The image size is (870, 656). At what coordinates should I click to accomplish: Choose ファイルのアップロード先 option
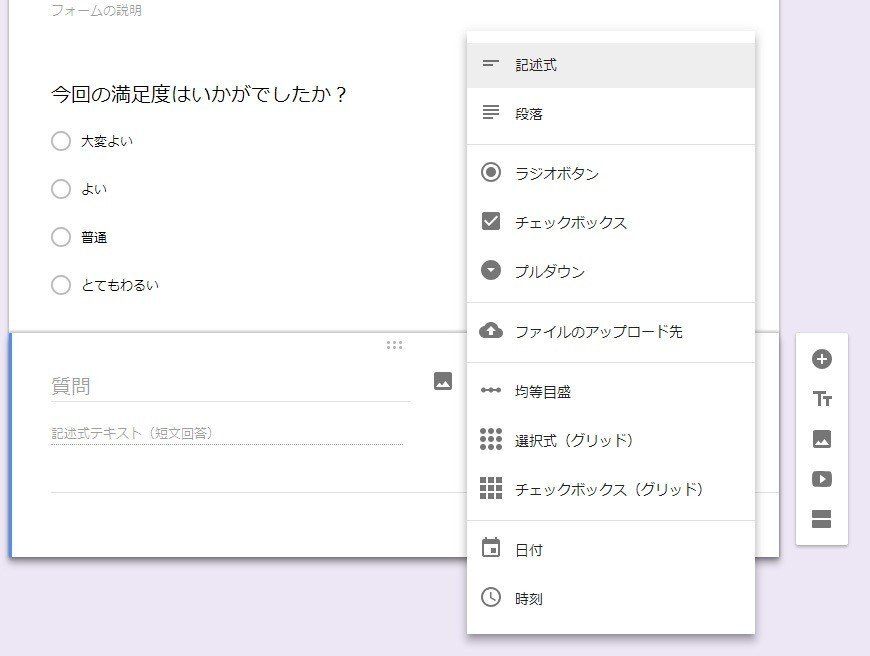point(611,331)
